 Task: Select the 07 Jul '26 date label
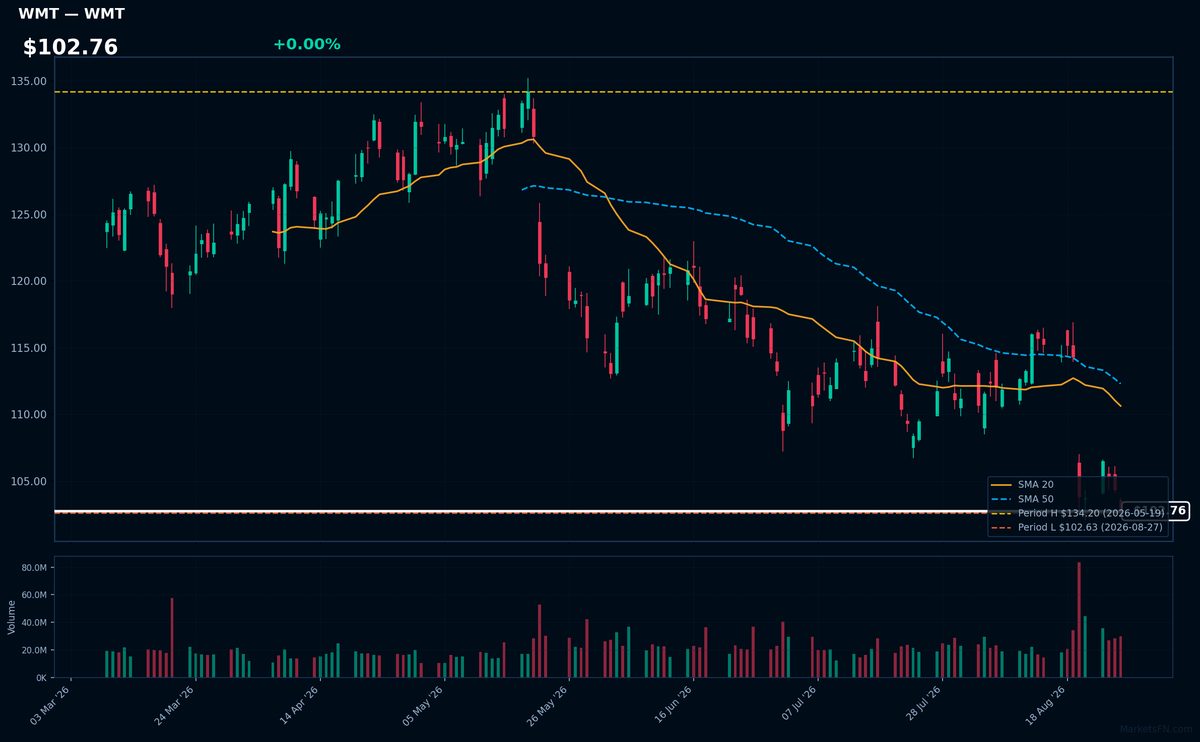(795, 706)
